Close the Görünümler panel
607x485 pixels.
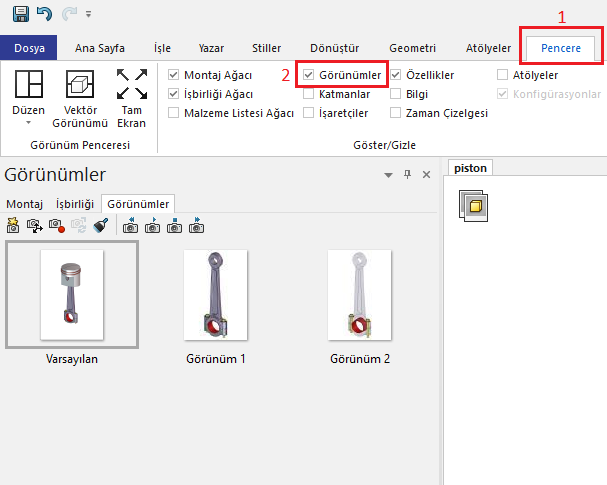pos(426,175)
